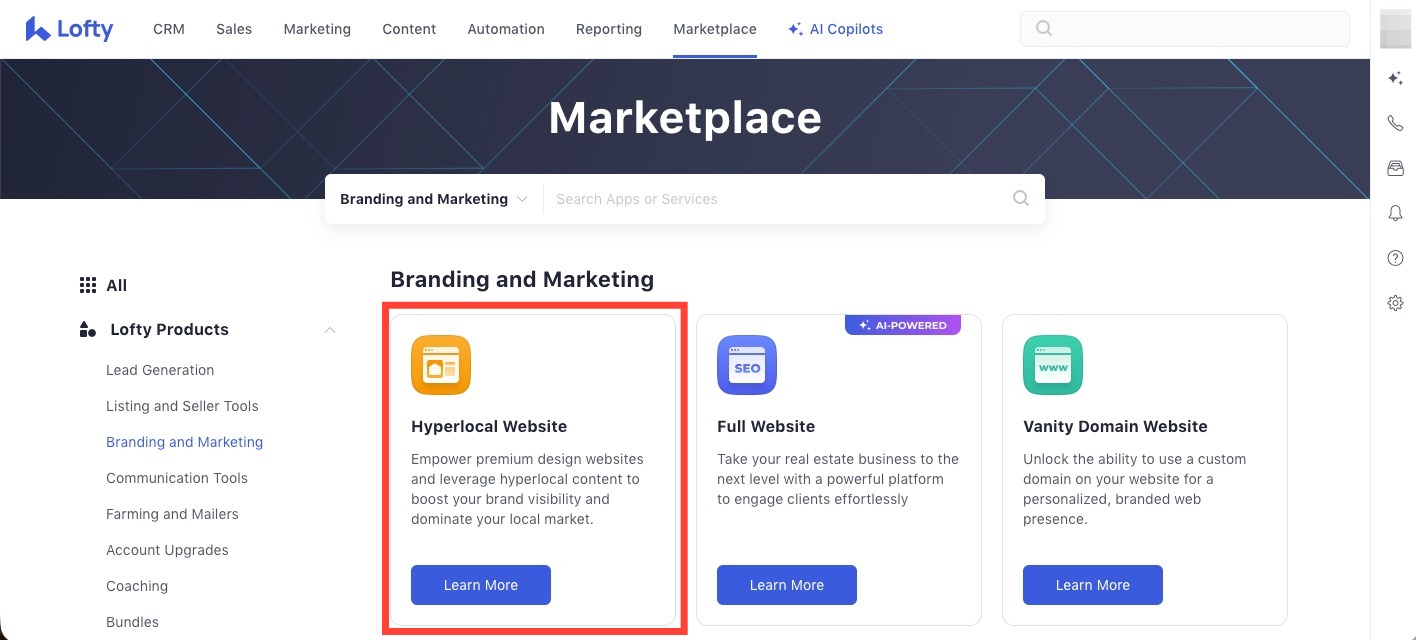1416x640 pixels.
Task: Open the phone dialer icon
Action: 1395,124
